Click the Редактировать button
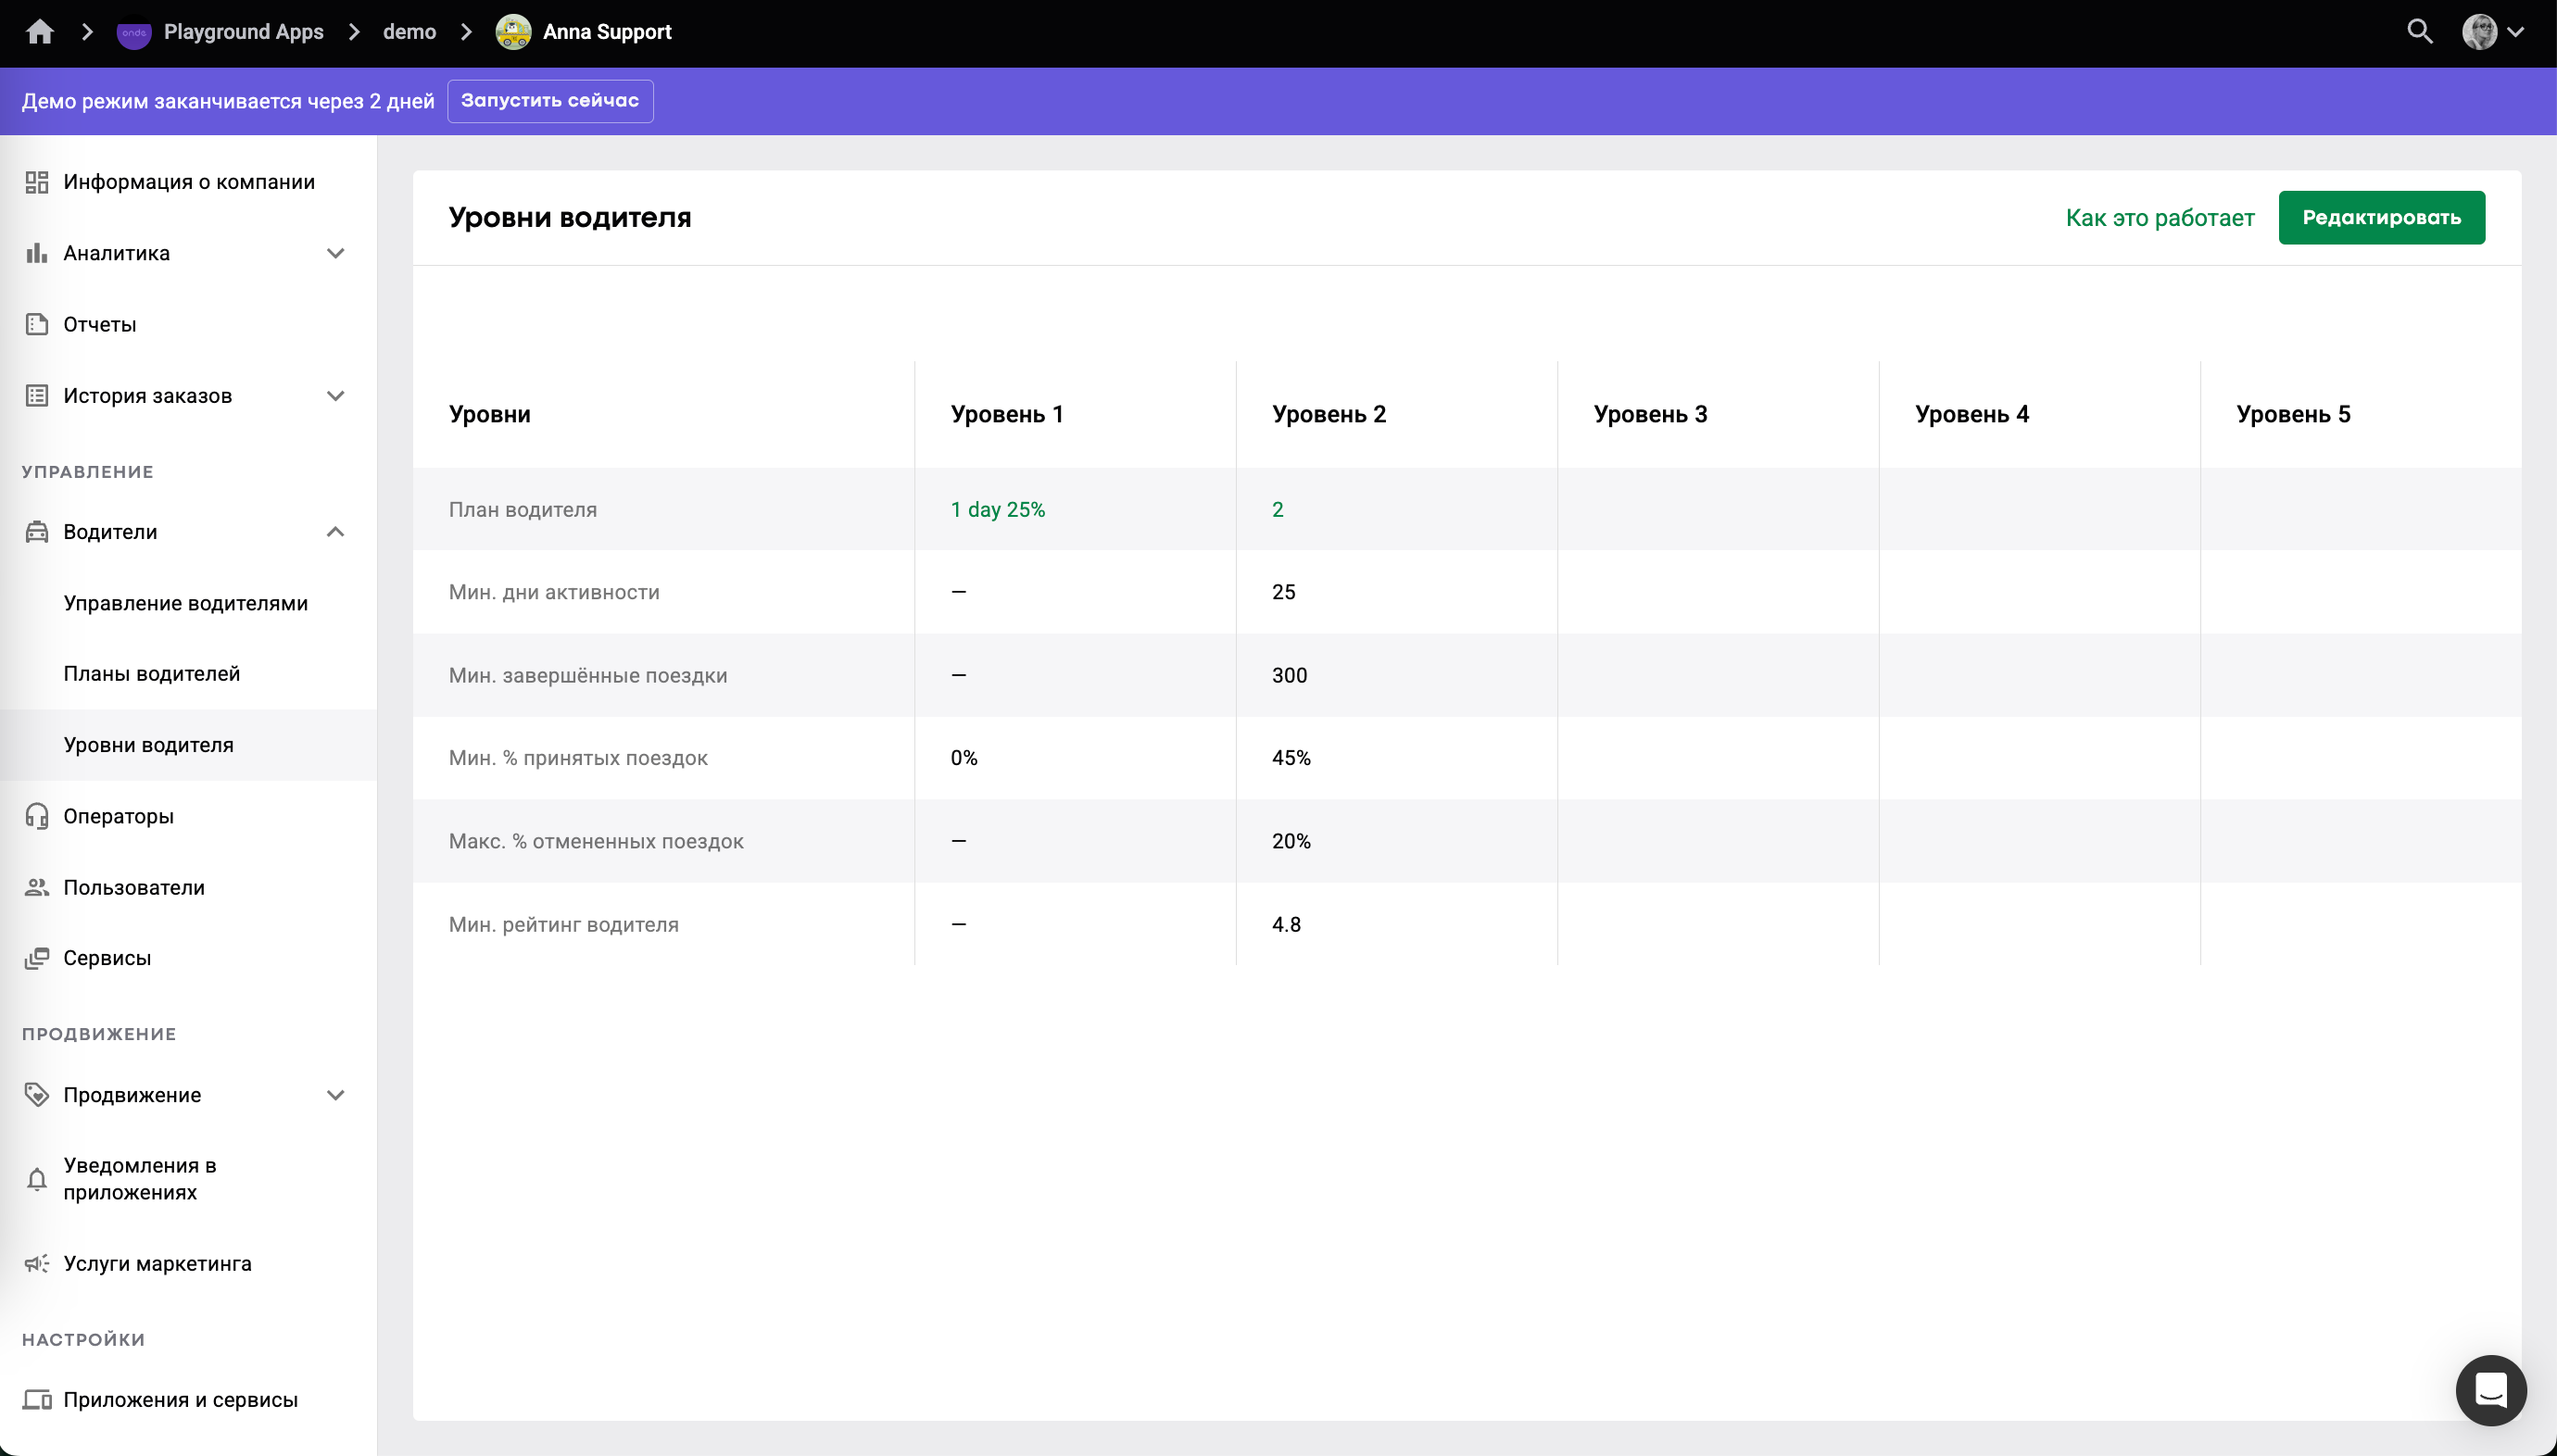The height and width of the screenshot is (1456, 2557). (x=2381, y=217)
